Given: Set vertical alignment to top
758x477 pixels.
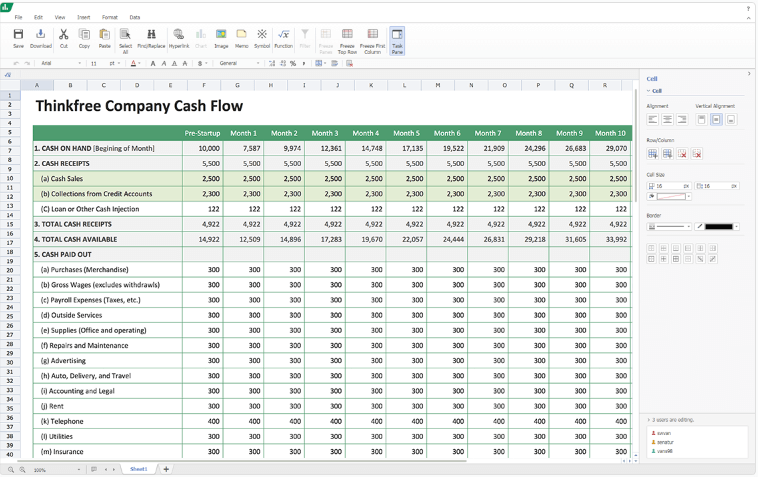Looking at the screenshot, I should [702, 119].
